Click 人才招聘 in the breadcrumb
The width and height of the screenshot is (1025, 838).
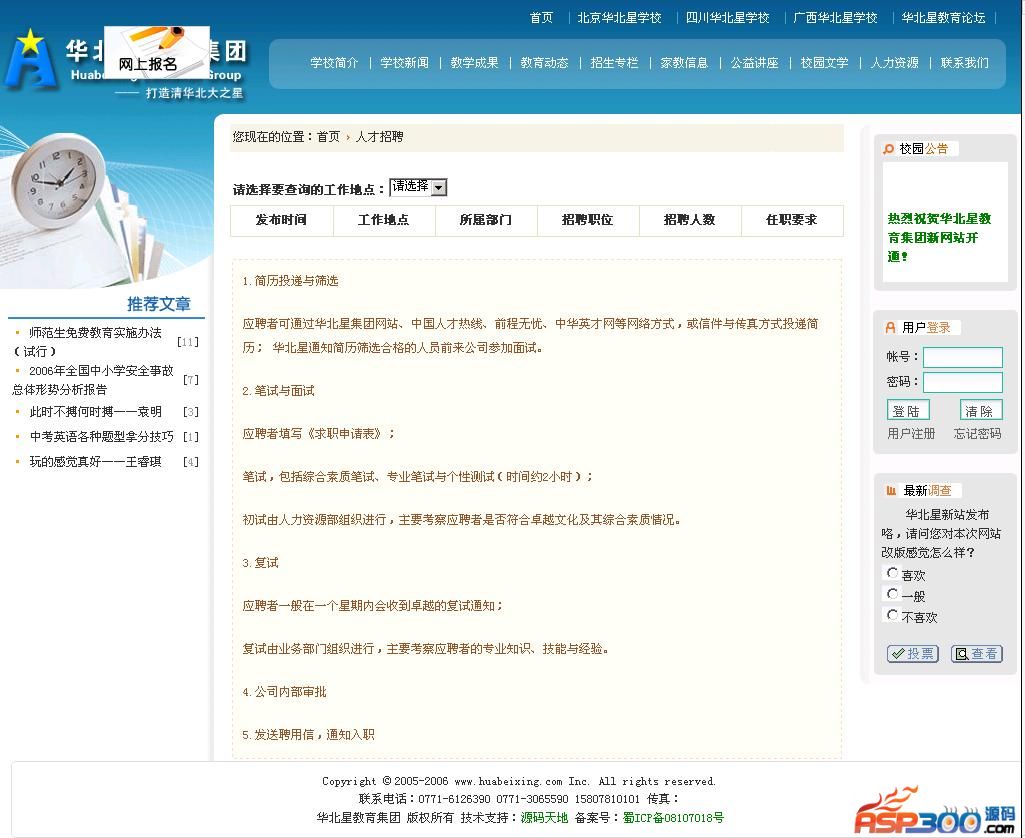(x=379, y=137)
